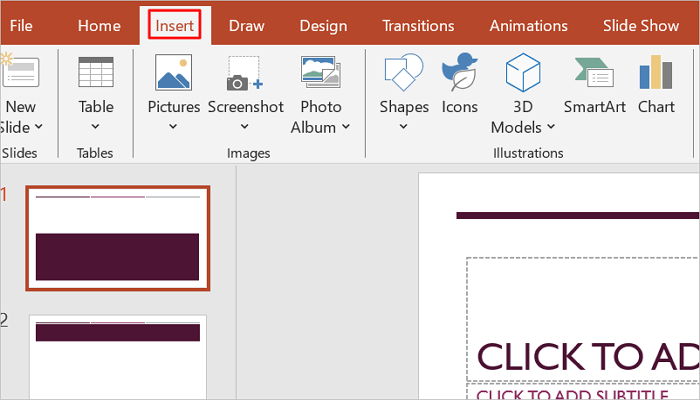Viewport: 700px width, 400px height.
Task: Expand the Pictures dropdown arrow
Action: pos(173,127)
